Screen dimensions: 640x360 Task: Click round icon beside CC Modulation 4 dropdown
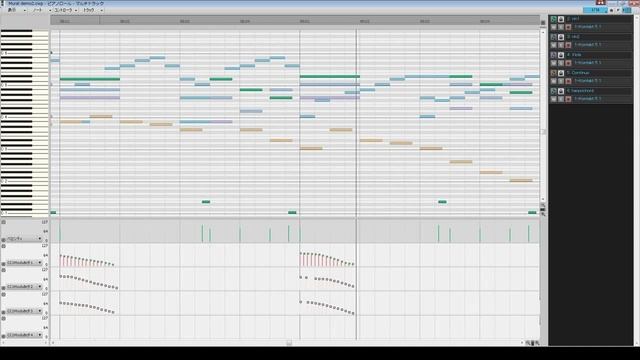(3, 336)
